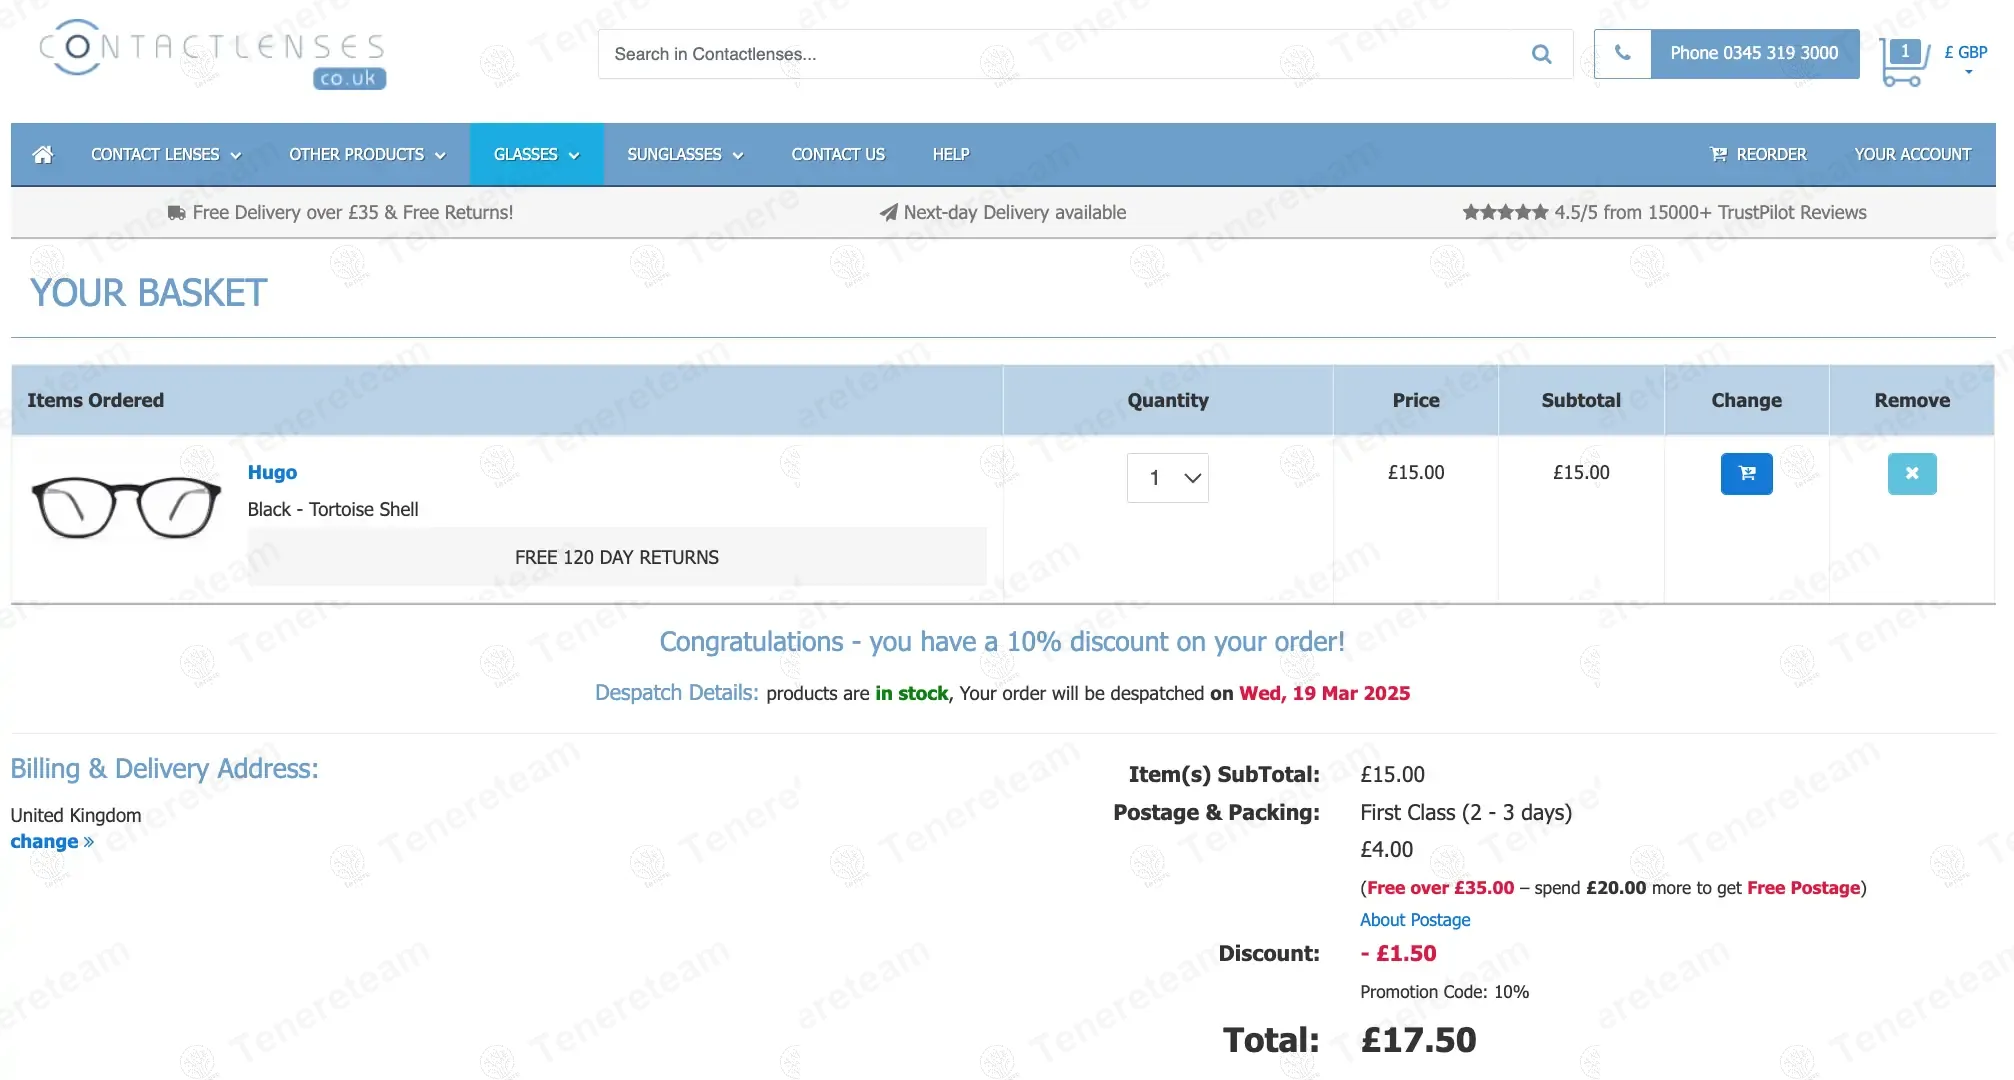Open the home page via house icon
The image size is (2014, 1080).
[42, 154]
